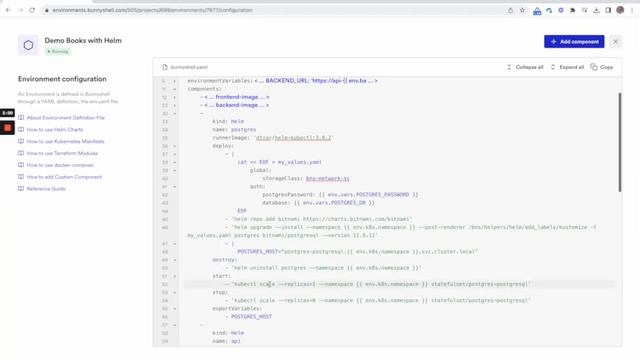Open the blue badge browser extension
The width and height of the screenshot is (640, 360).
537,11
